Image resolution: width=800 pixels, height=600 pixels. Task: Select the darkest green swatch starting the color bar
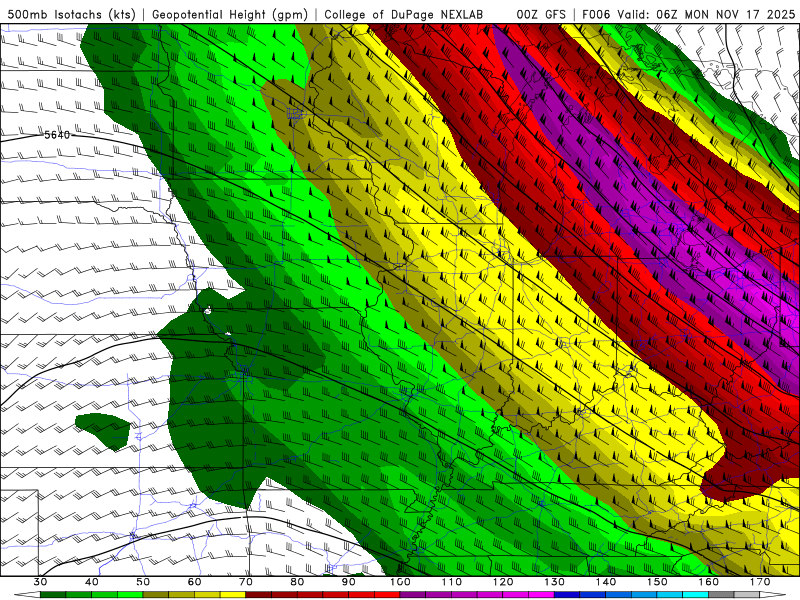(x=53, y=594)
